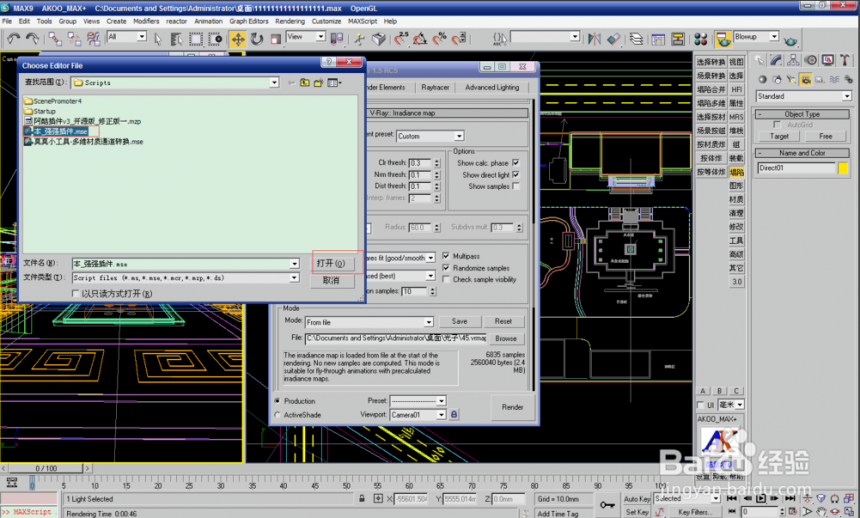Select the ActiveShade radio button
The image size is (860, 518).
point(277,415)
